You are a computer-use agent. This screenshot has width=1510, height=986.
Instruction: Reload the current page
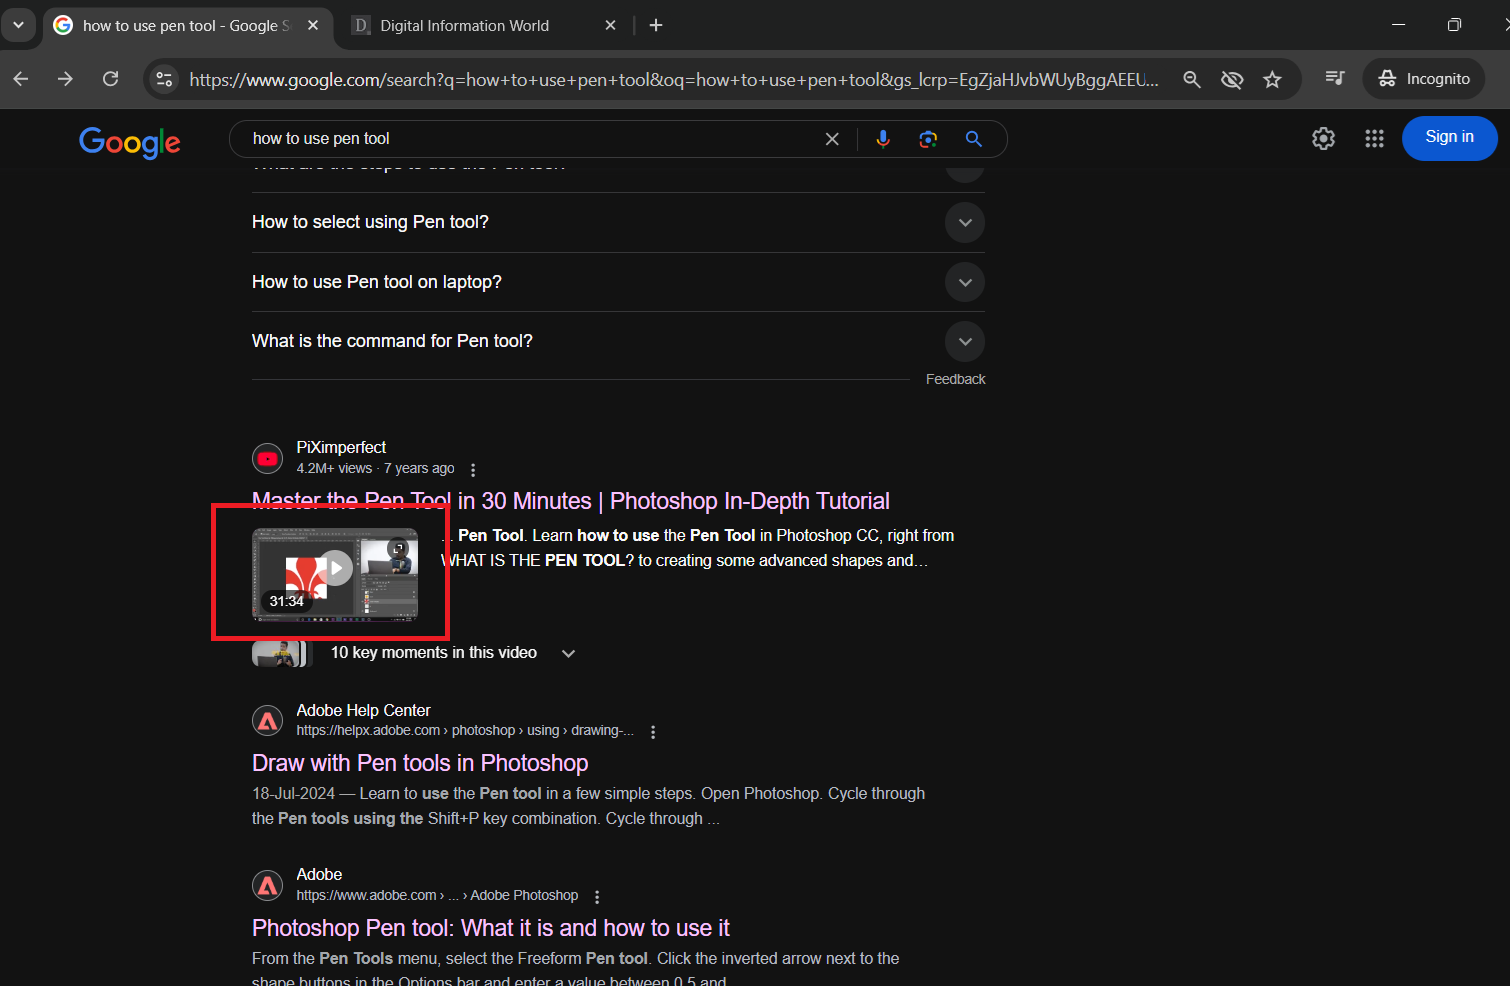click(111, 79)
